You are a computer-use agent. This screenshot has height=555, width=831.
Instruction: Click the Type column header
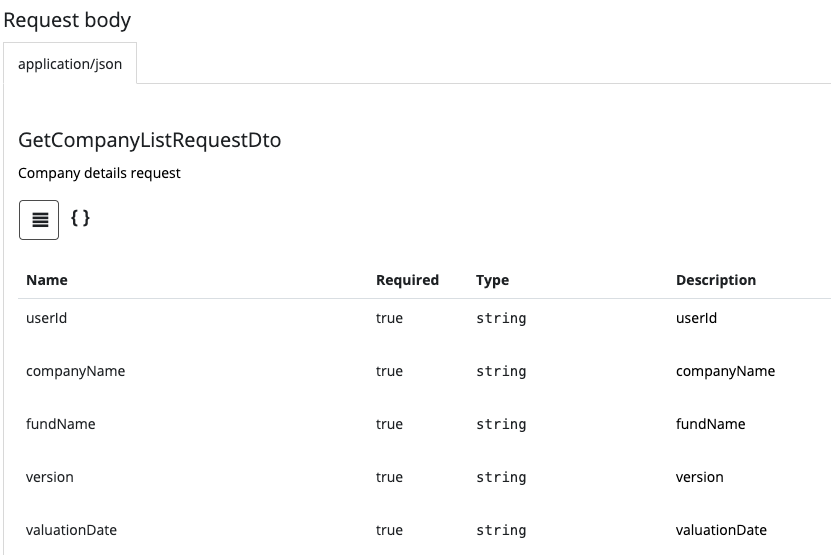click(x=492, y=280)
